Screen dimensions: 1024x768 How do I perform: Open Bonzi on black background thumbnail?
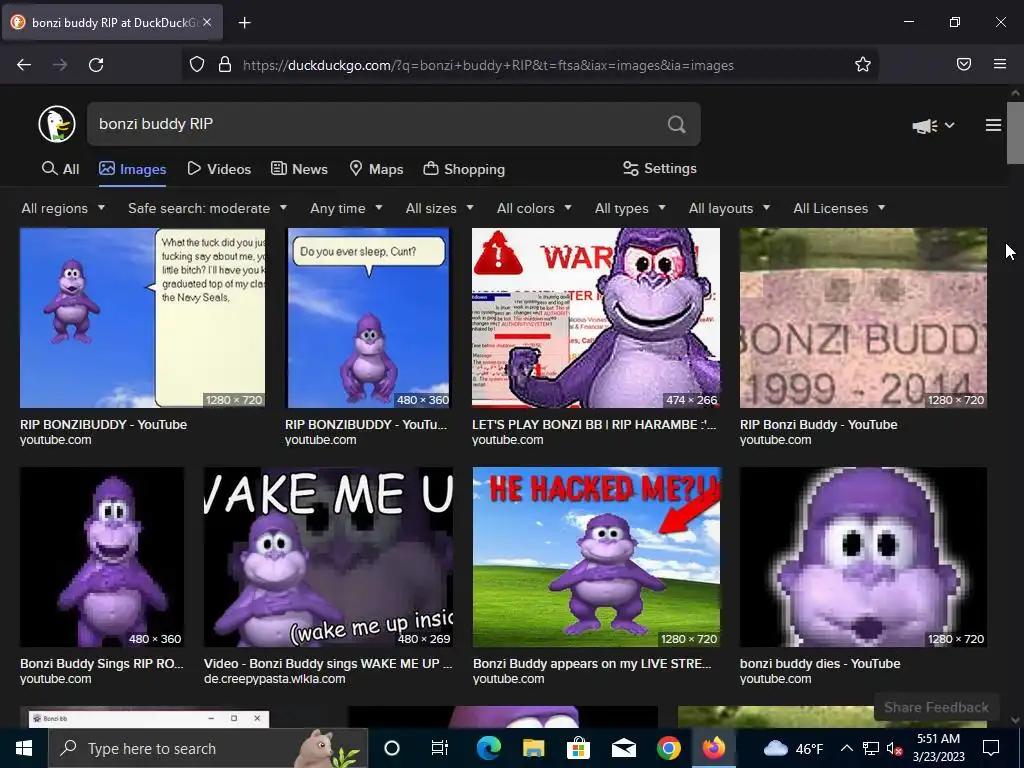(102, 557)
